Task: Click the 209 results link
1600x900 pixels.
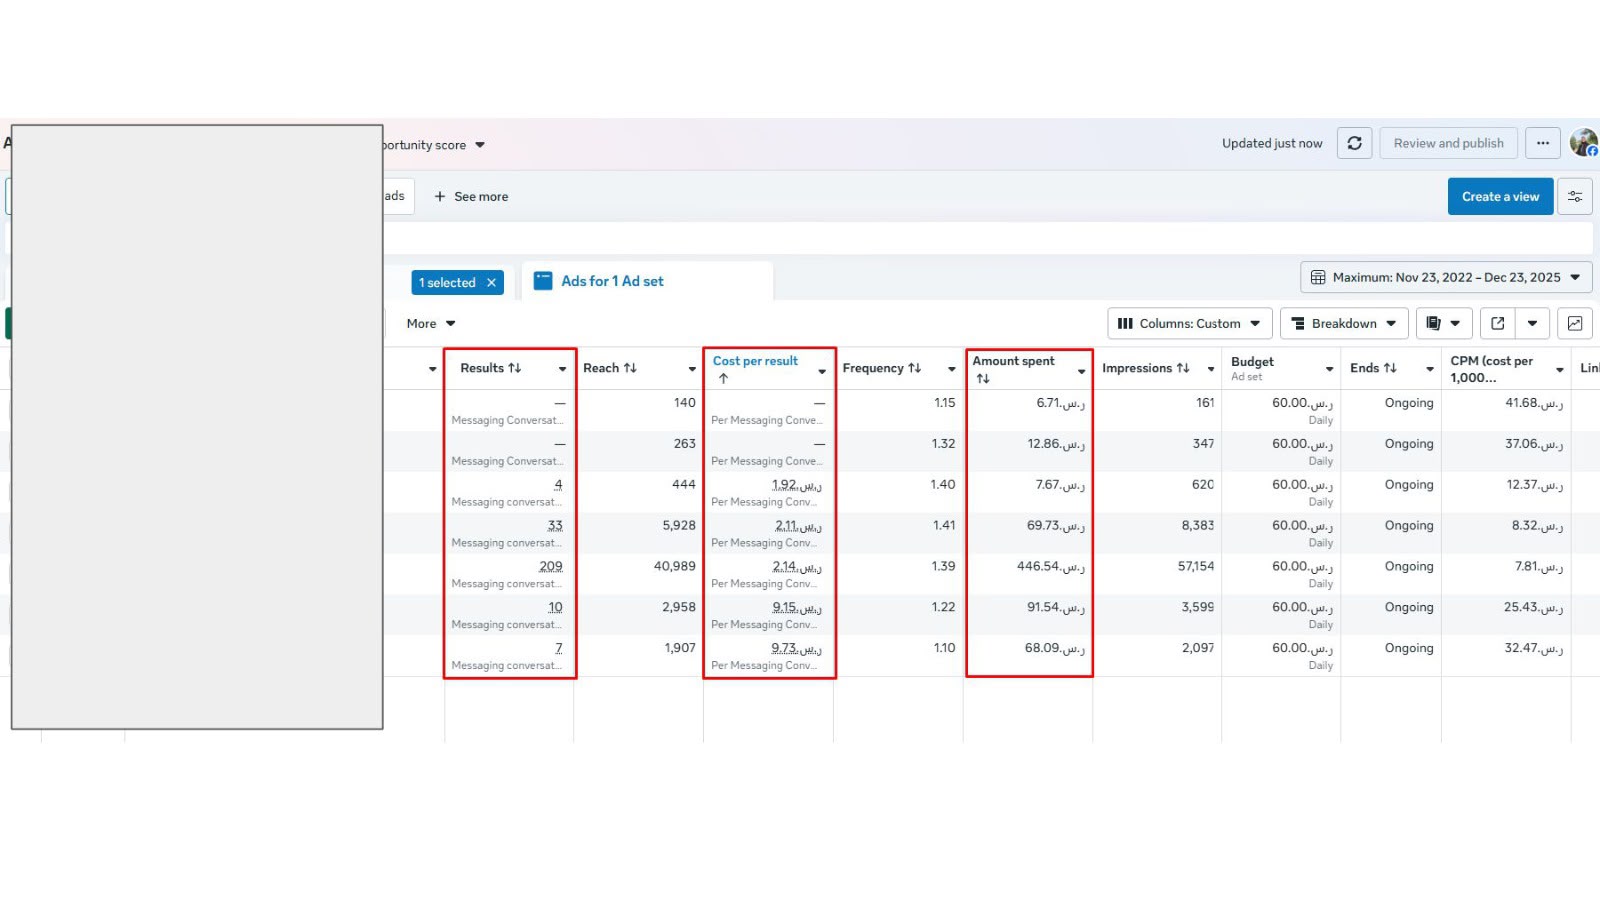Action: pyautogui.click(x=551, y=566)
